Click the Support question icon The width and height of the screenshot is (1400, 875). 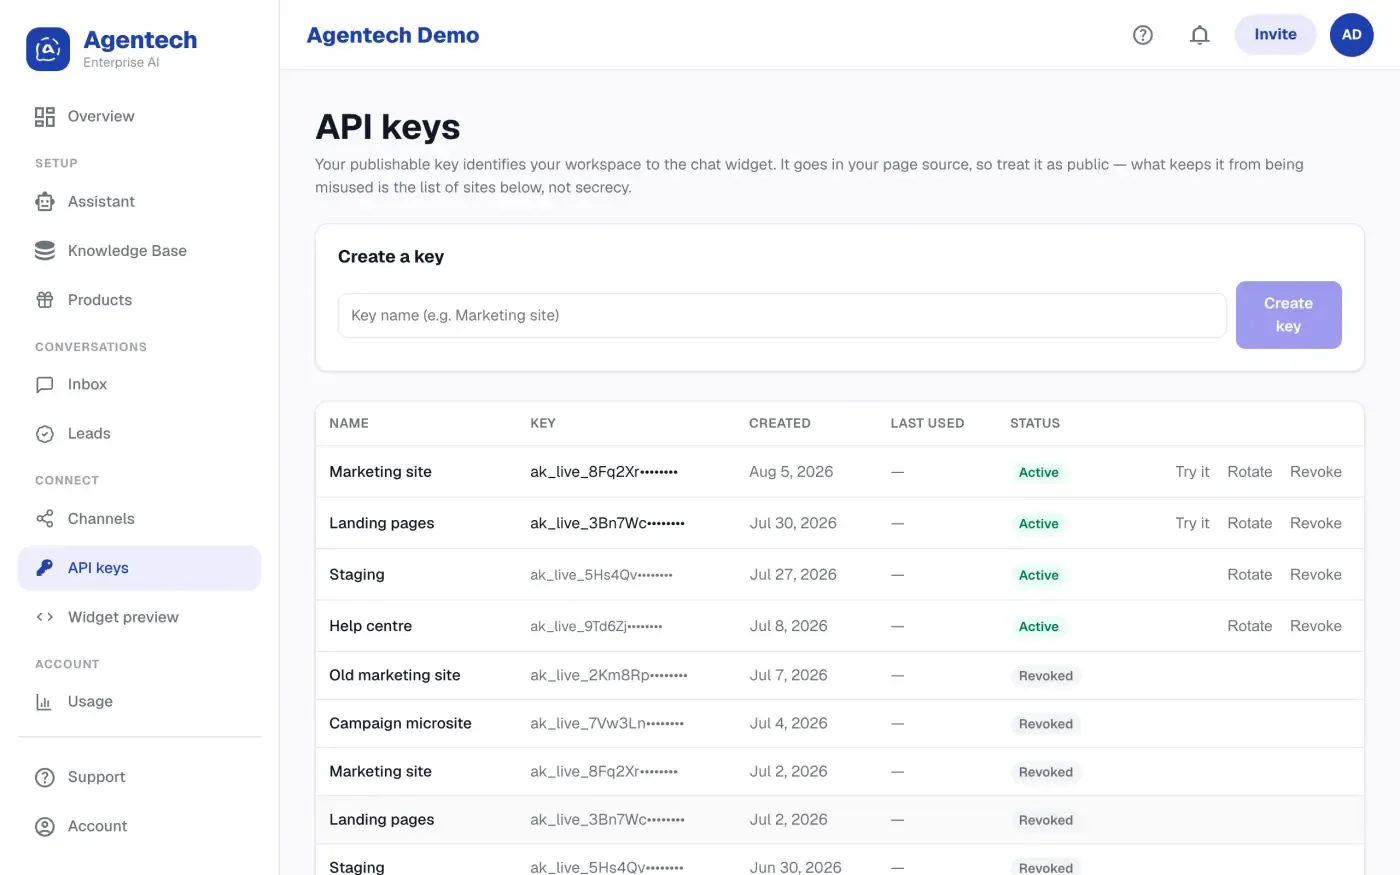coord(45,778)
